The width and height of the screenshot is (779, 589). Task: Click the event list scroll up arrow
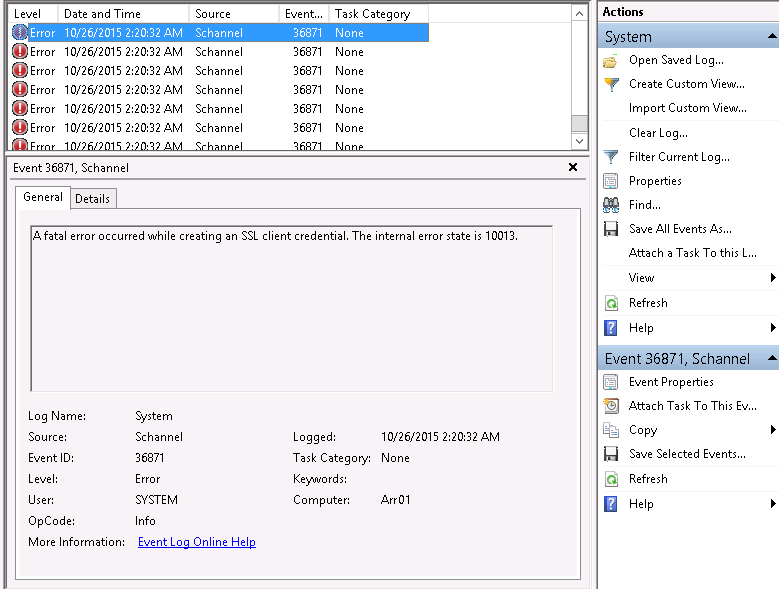579,14
